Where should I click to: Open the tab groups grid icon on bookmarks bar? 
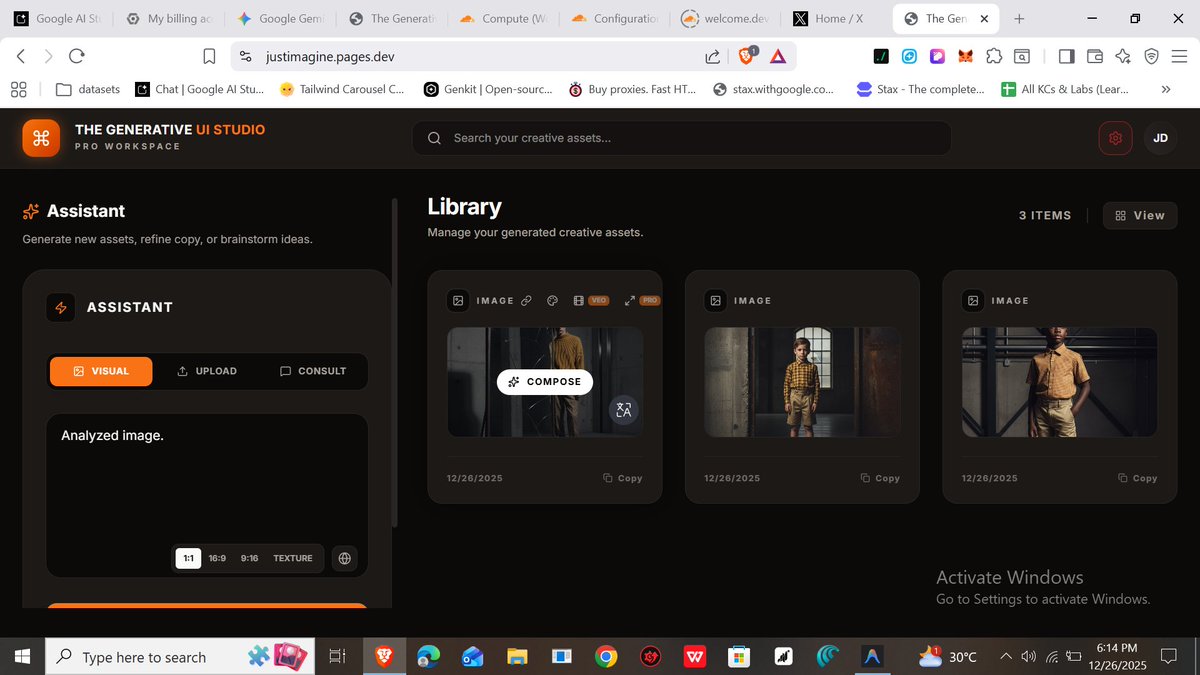(18, 89)
